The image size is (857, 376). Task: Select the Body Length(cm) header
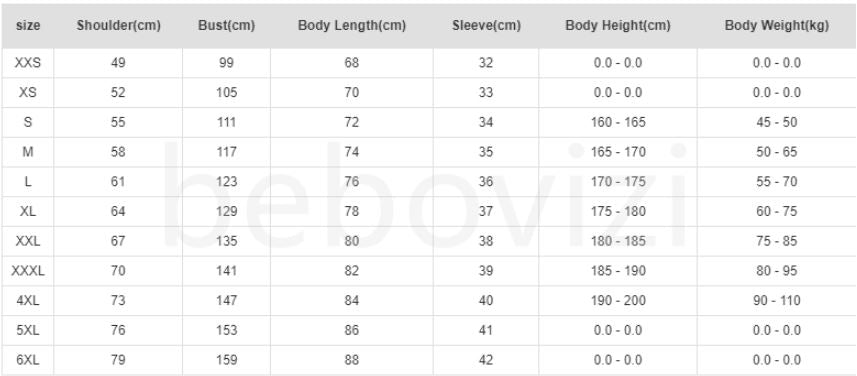pos(351,26)
